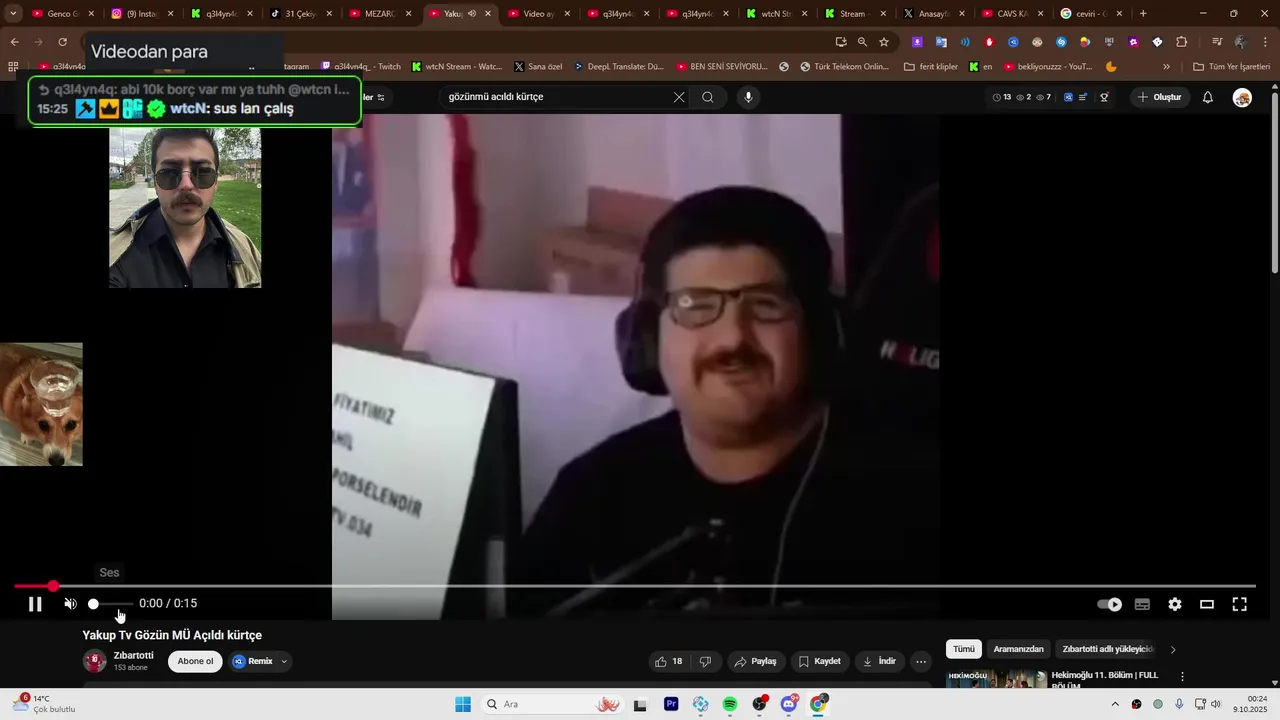The height and width of the screenshot is (720, 1280).
Task: Open the Chrome three-dot menu
Action: tap(1266, 42)
